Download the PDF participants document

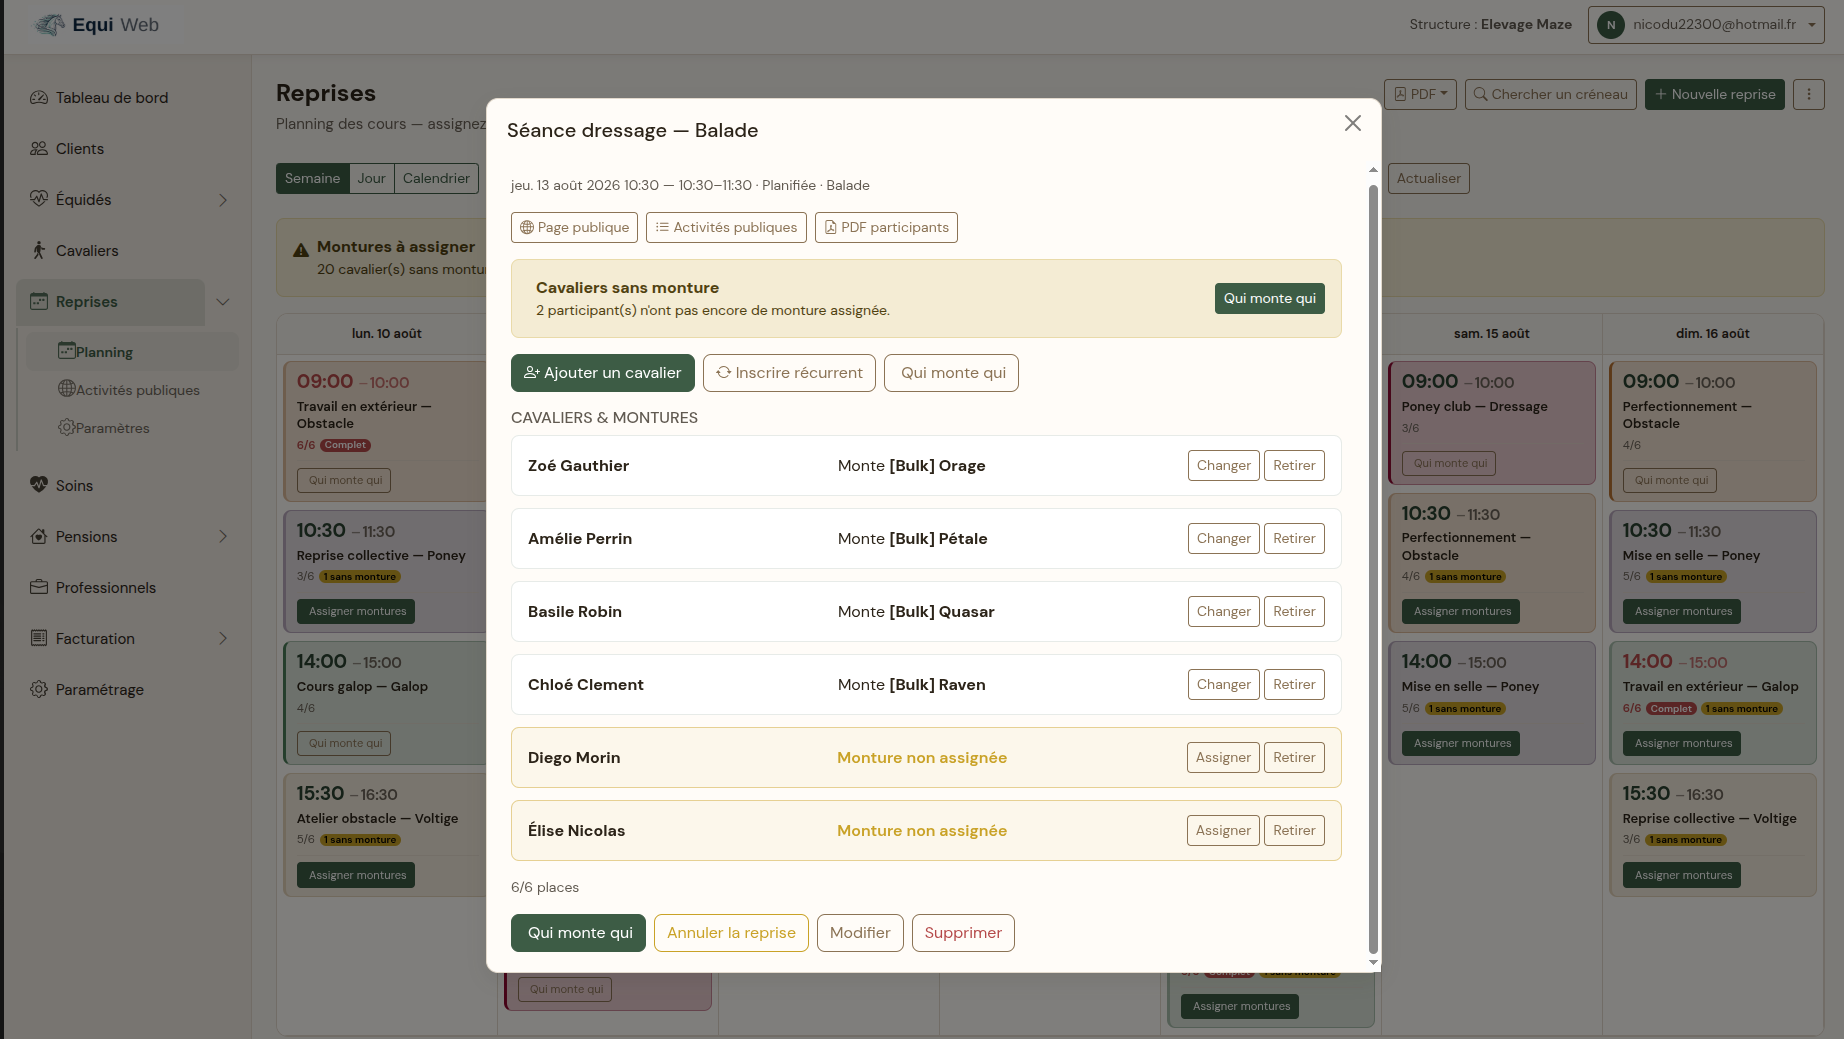(x=886, y=227)
